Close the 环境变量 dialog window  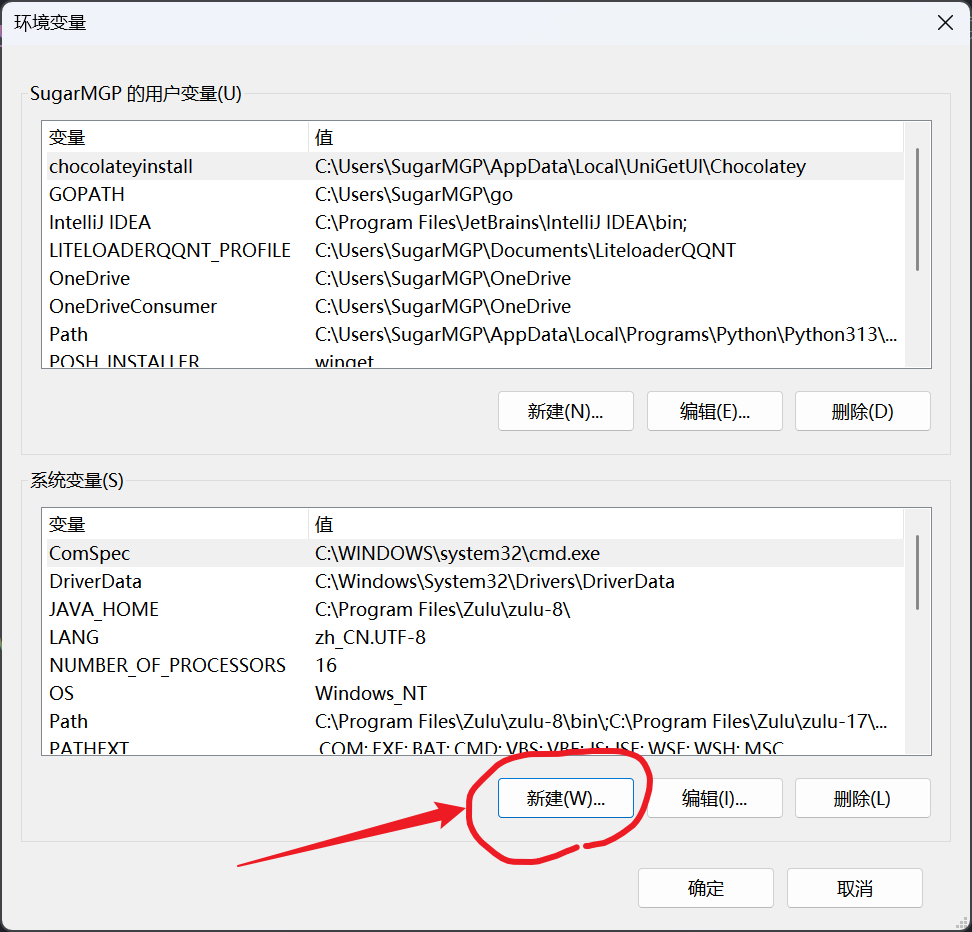944,23
